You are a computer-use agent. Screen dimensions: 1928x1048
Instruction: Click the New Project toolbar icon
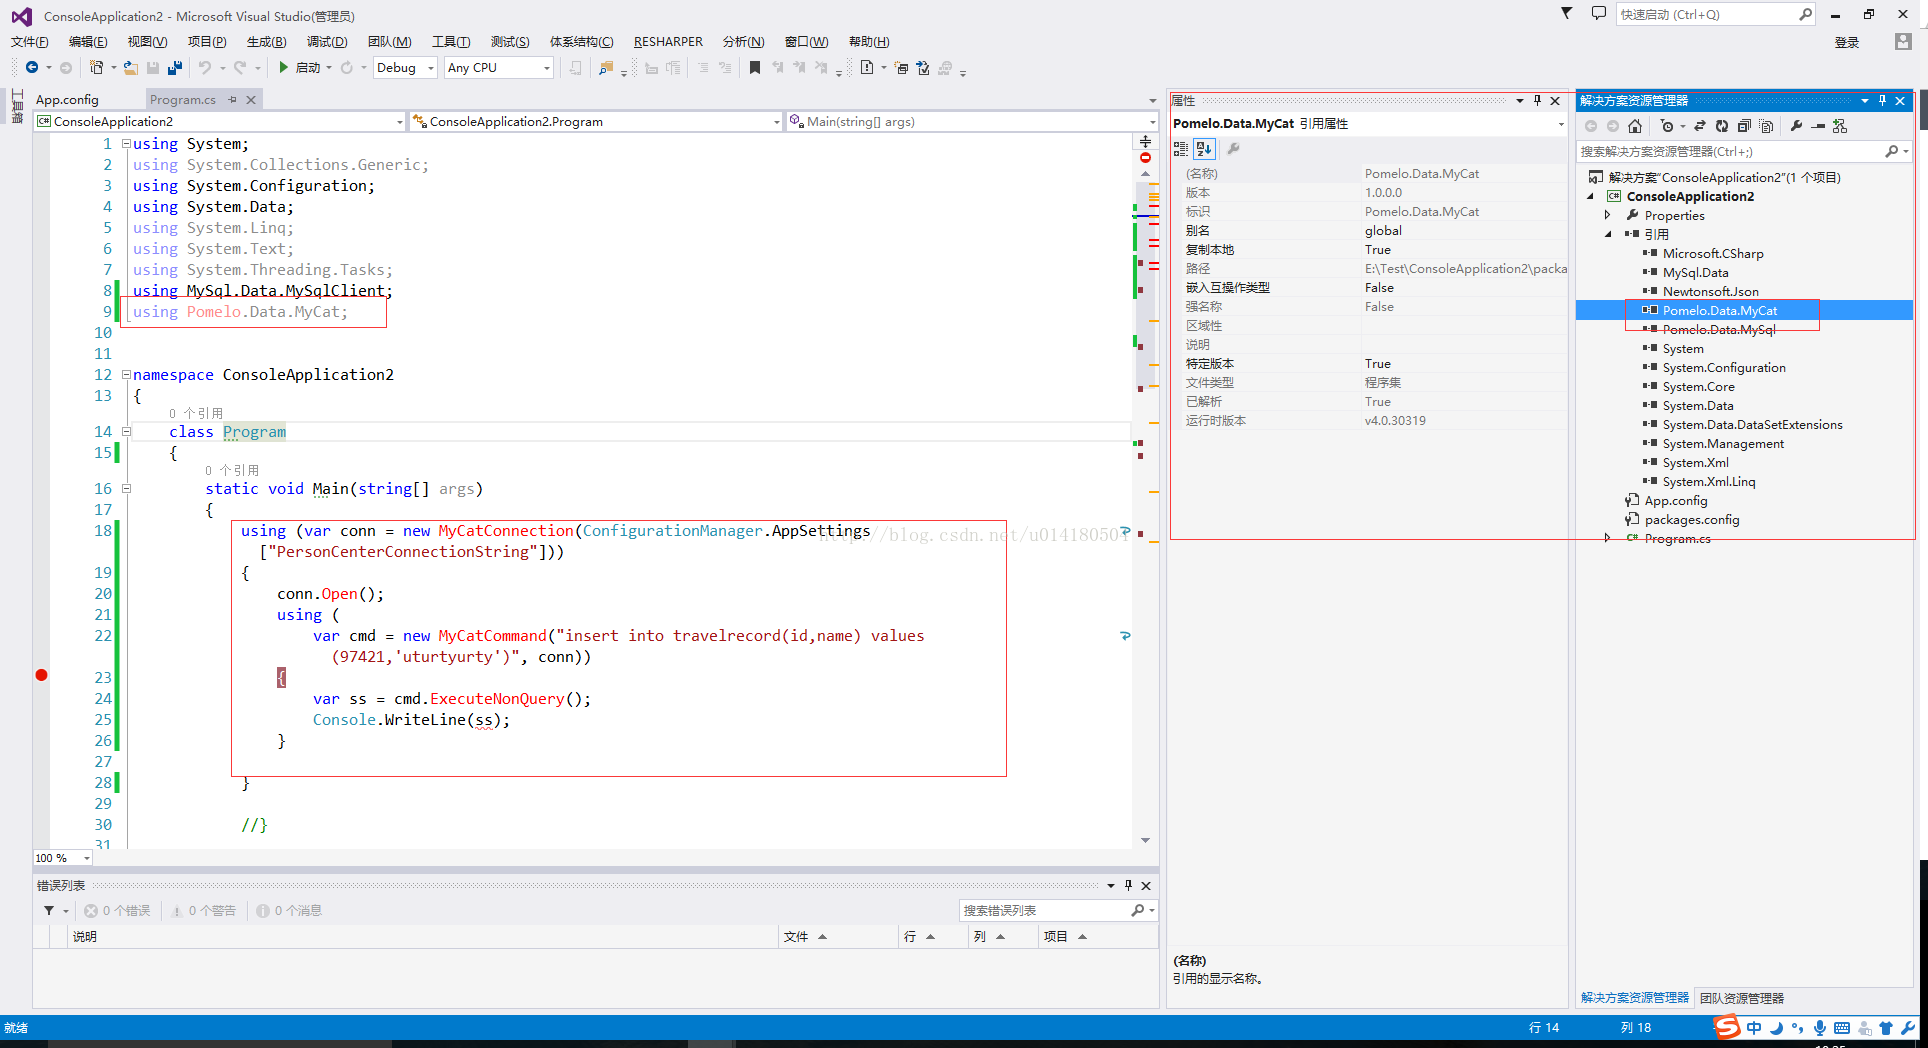[x=96, y=67]
